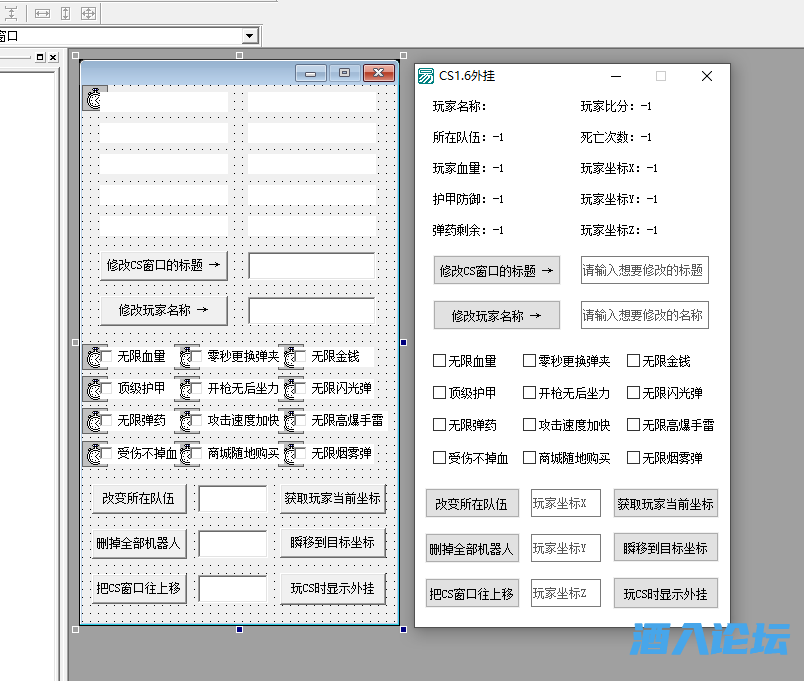Viewport: 804px width, 681px height.
Task: Click the 修改CS窗口的标题 button in the running app
Action: pos(497,272)
